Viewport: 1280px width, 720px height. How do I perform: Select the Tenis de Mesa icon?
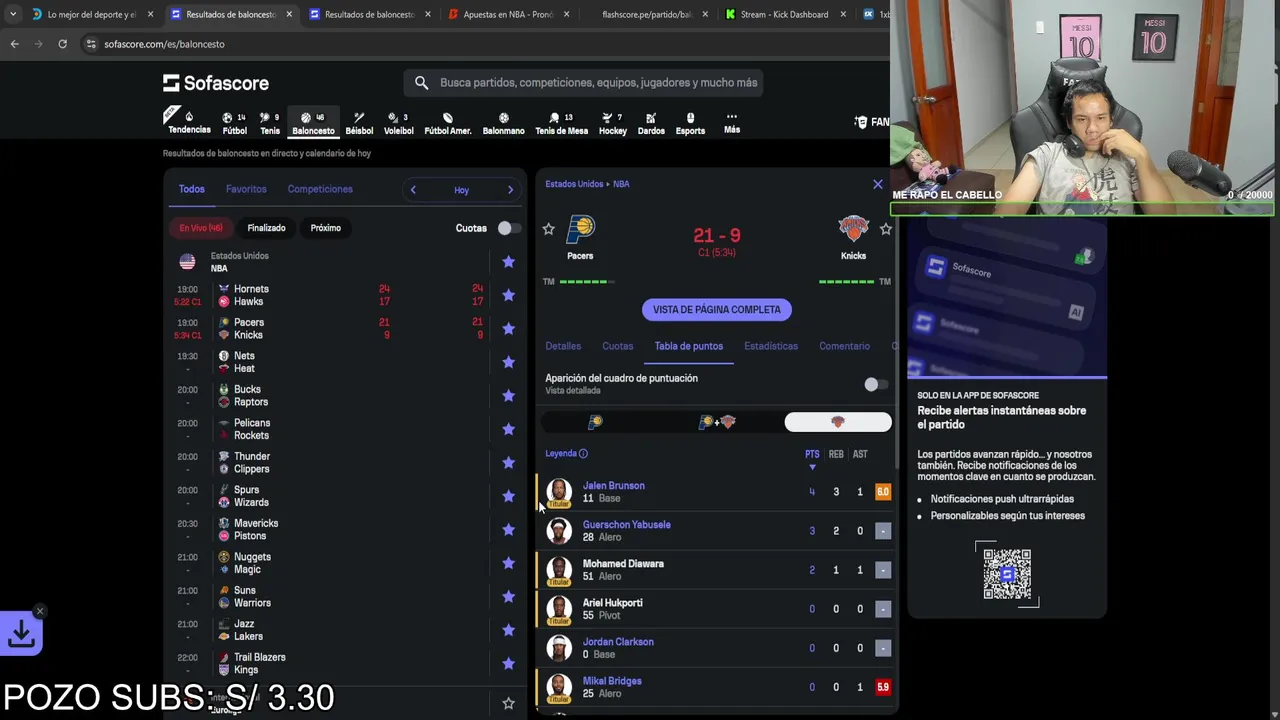point(561,123)
